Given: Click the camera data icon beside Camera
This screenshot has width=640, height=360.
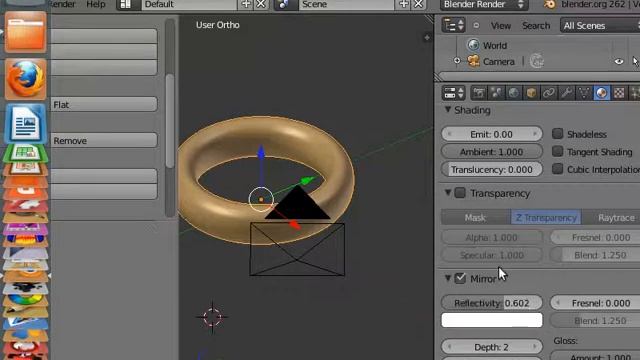Looking at the screenshot, I should coord(536,61).
